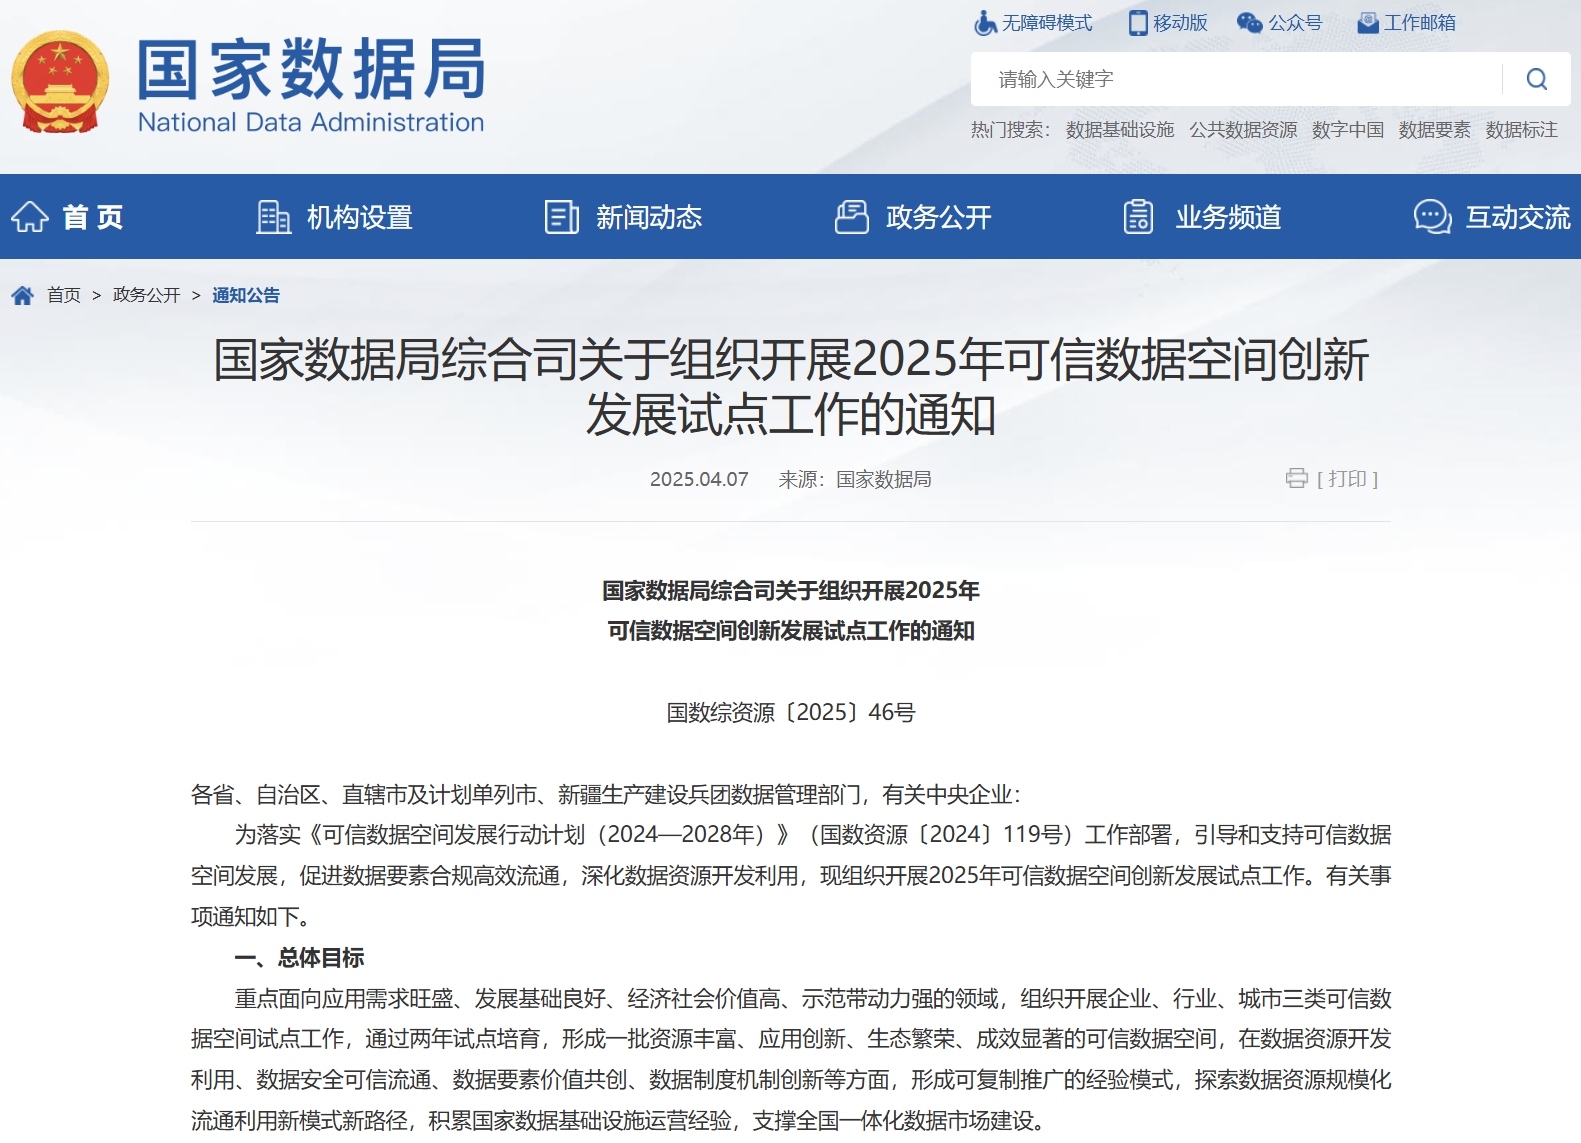Click the 公众号 link
This screenshot has width=1581, height=1143.
click(x=1295, y=23)
